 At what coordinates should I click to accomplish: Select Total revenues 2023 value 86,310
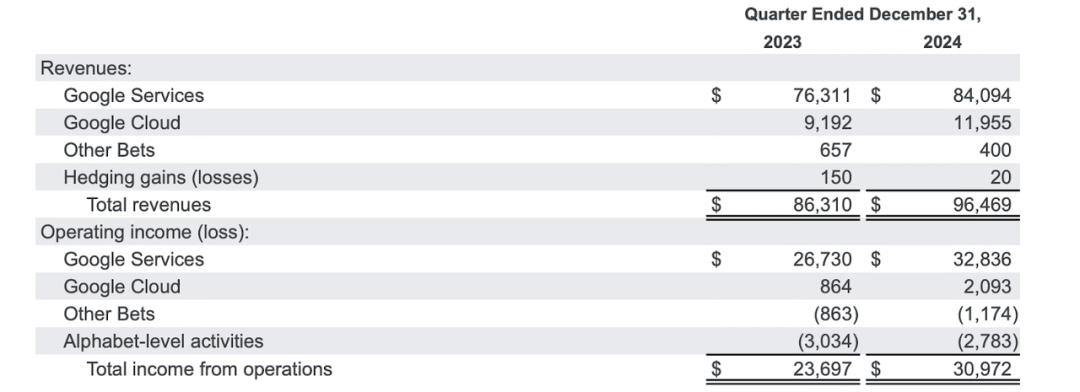point(822,205)
